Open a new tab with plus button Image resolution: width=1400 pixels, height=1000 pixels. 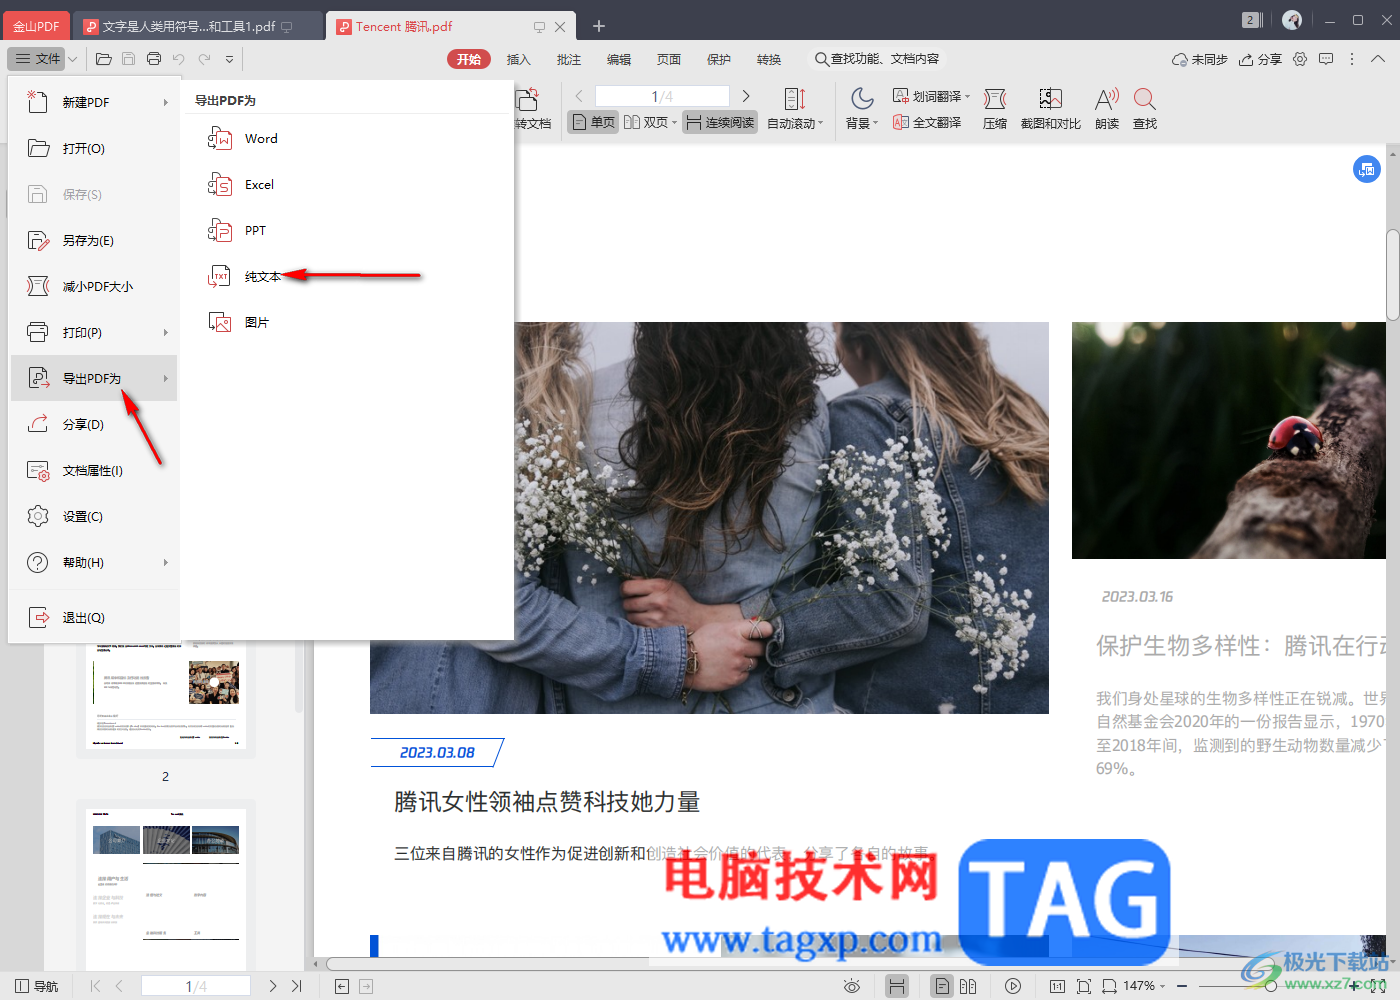[598, 26]
